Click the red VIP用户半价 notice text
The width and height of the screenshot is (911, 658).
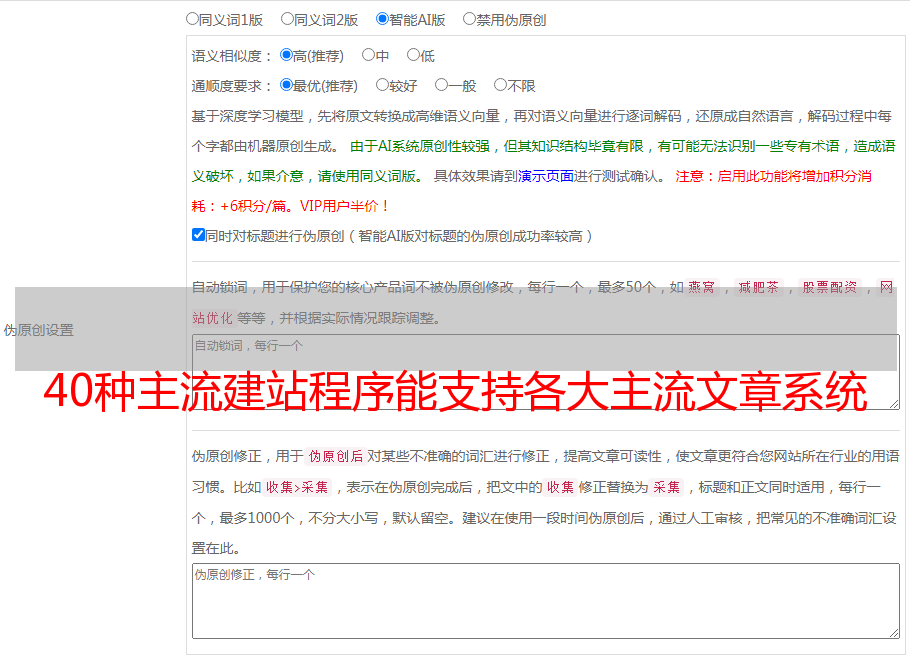[344, 206]
